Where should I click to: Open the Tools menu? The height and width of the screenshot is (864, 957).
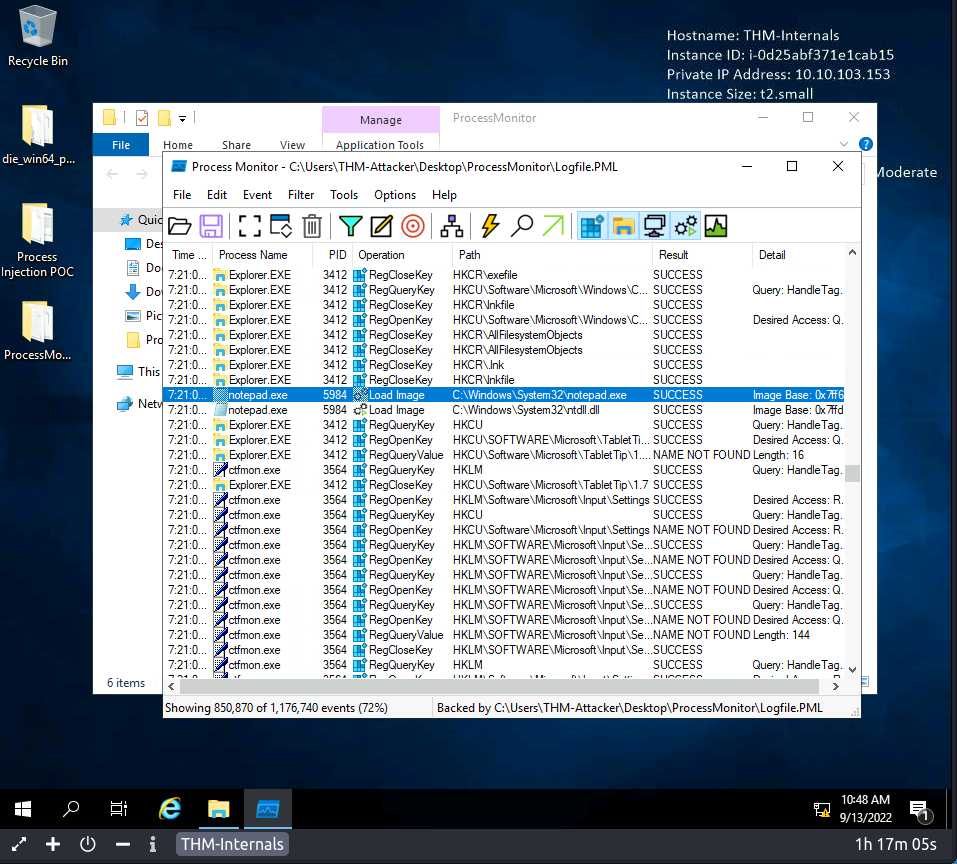tap(344, 195)
